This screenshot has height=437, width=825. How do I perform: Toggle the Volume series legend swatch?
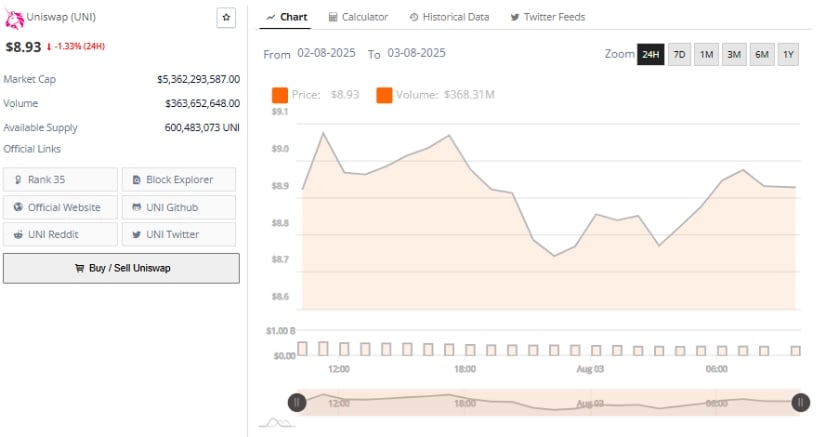384,95
